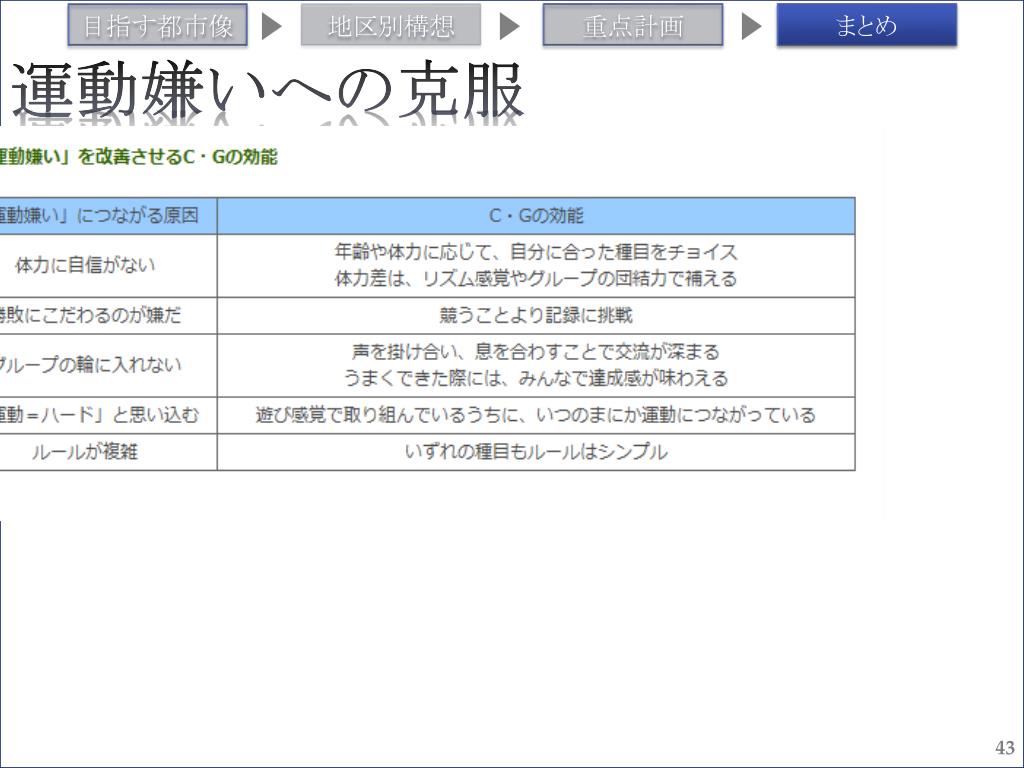Switch to the 重点計画 section
Image resolution: width=1024 pixels, height=768 pixels.
pos(633,25)
